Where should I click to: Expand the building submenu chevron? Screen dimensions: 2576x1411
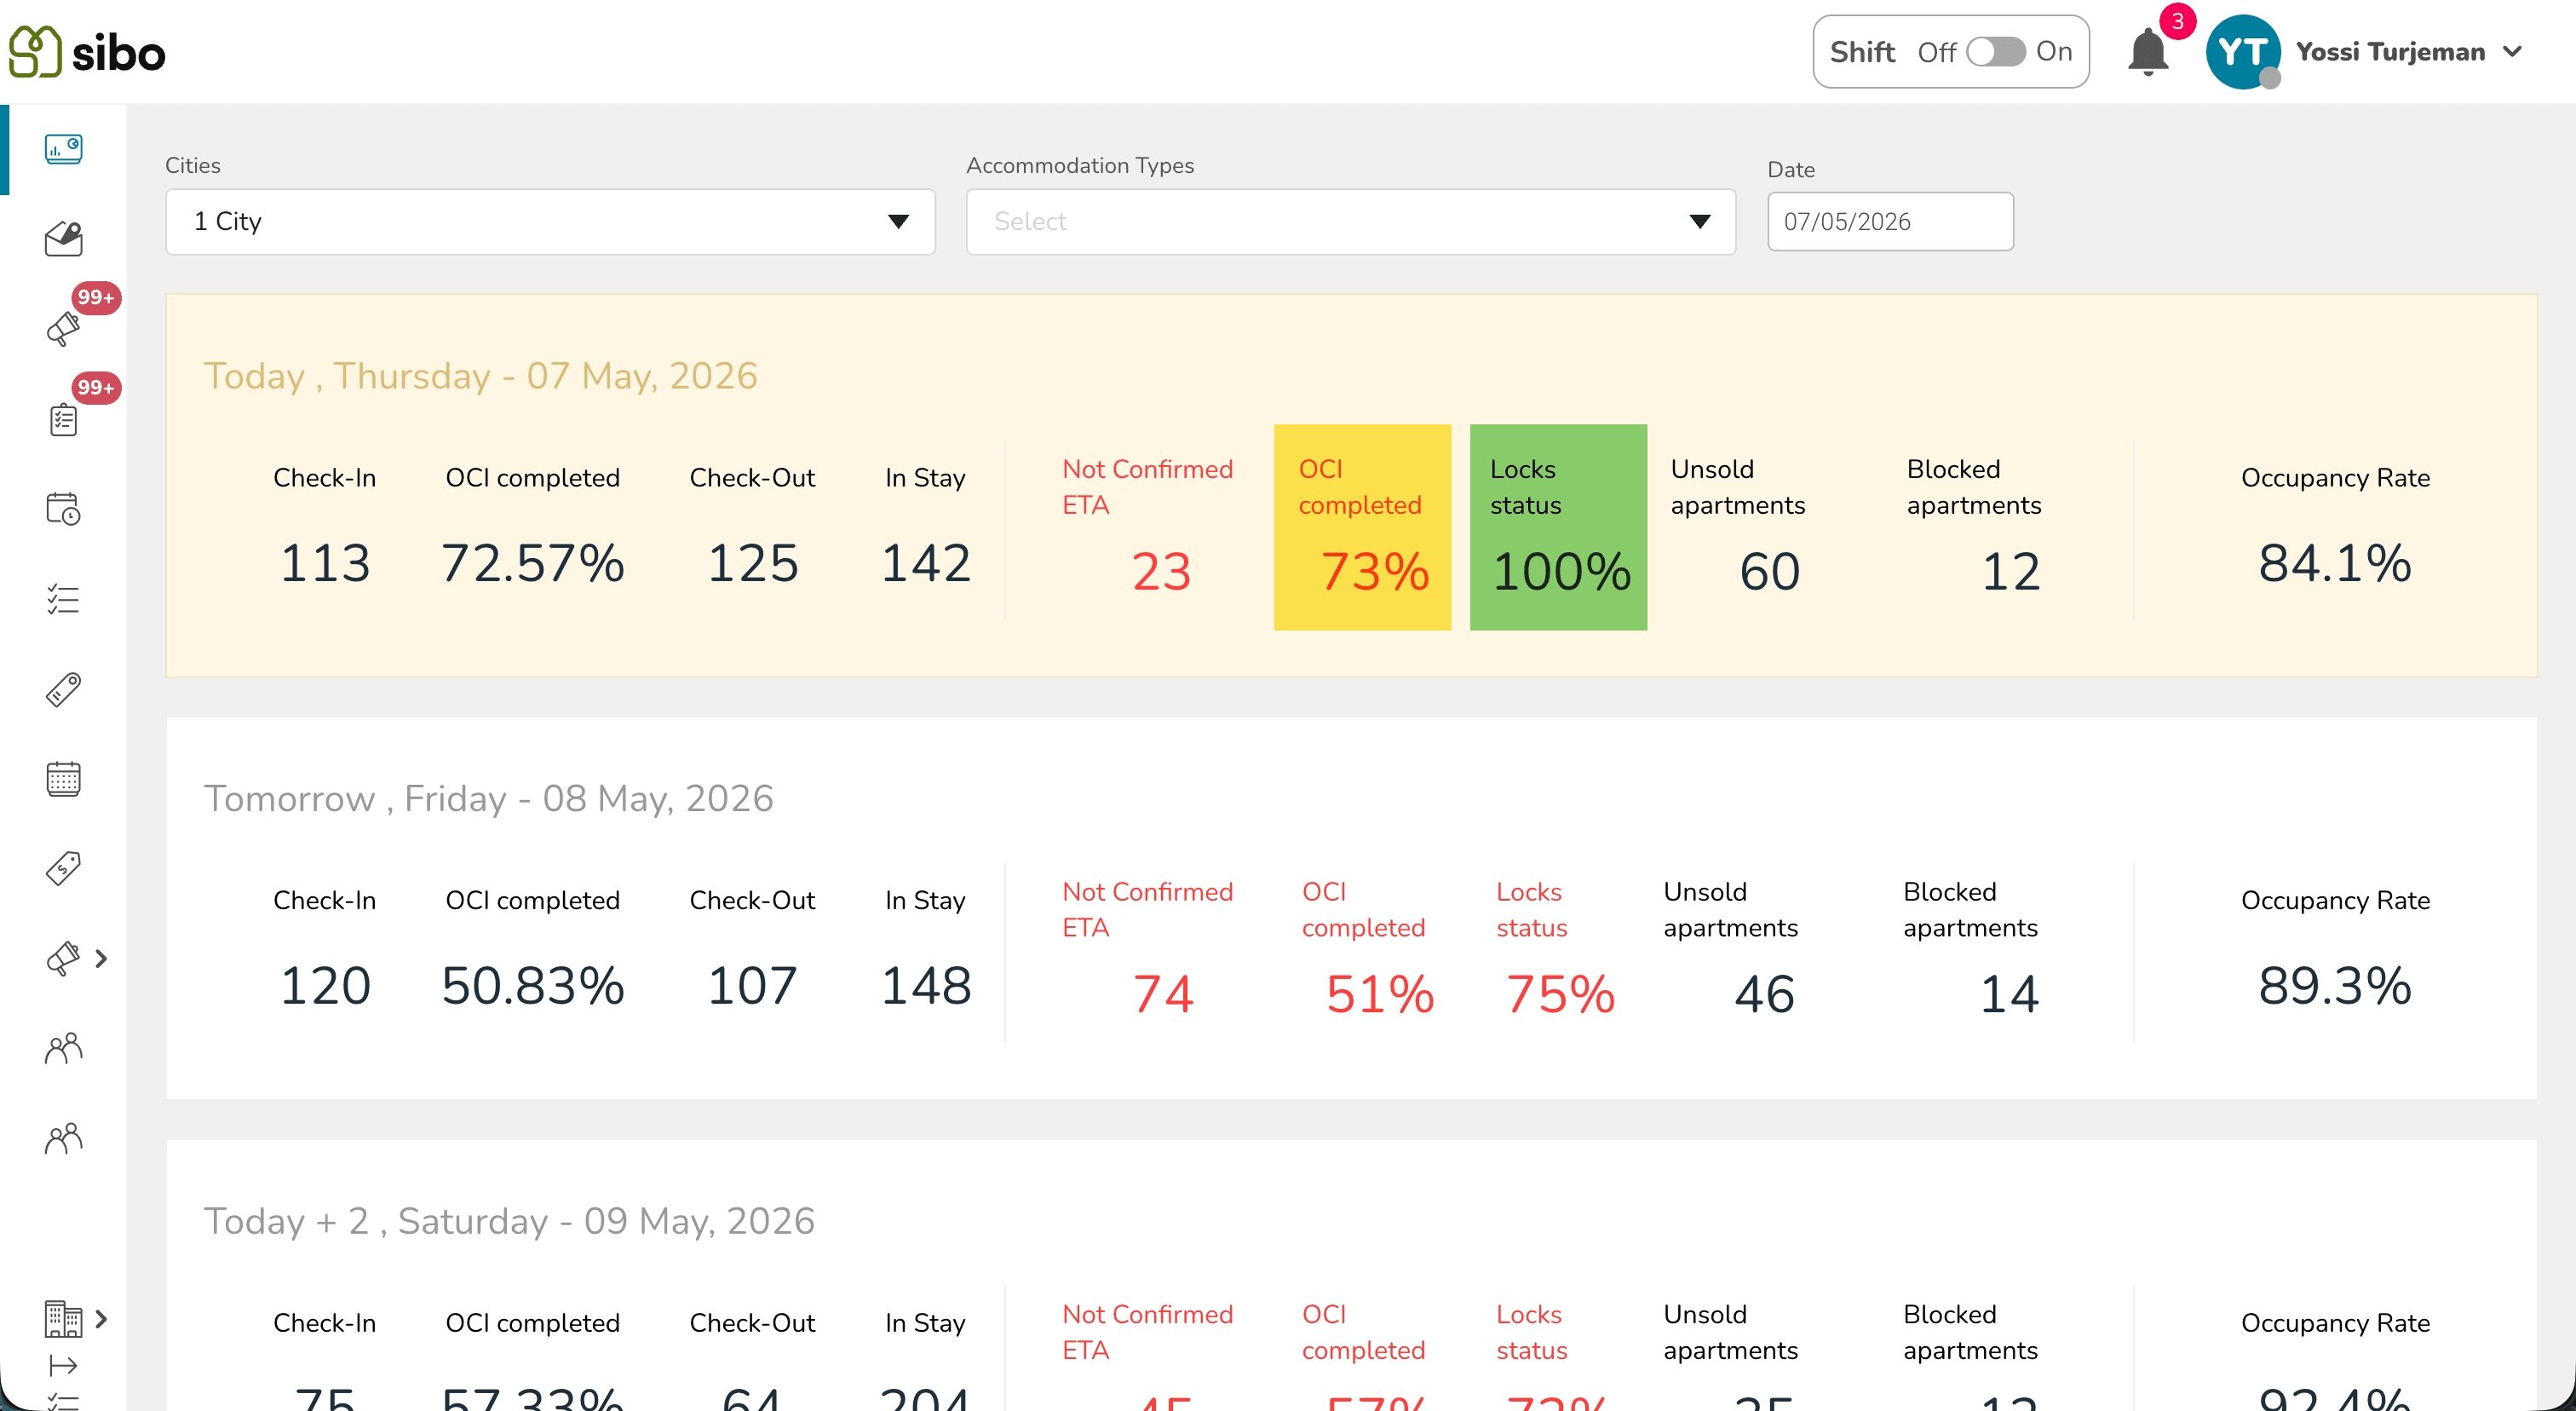[101, 1318]
